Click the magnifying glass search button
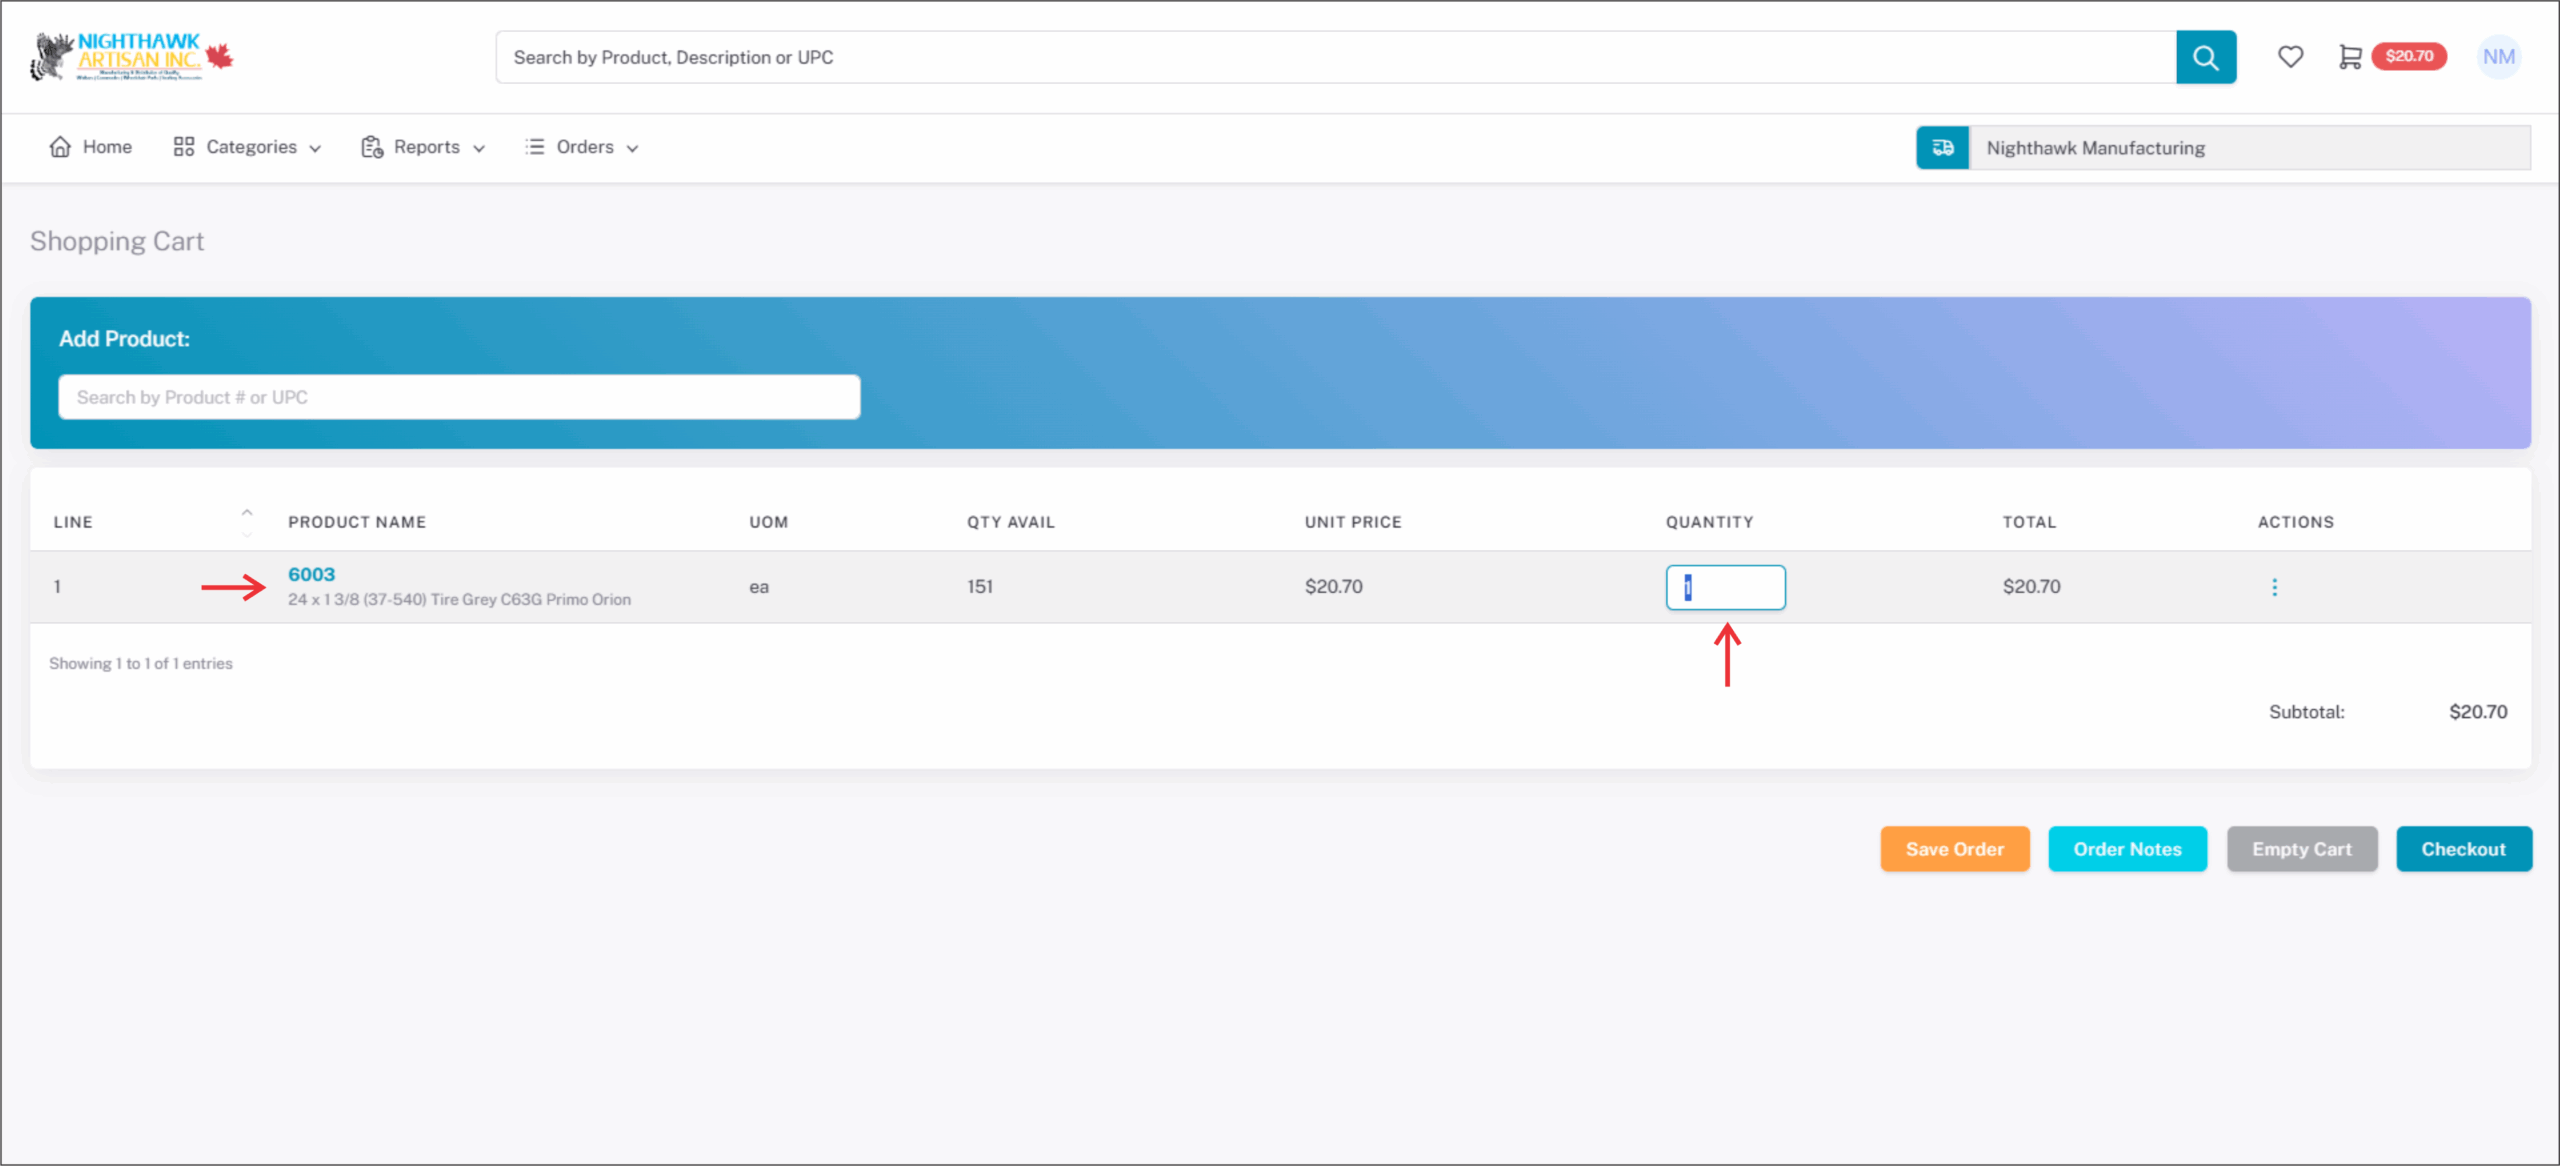Screen dimensions: 2560x1166 2205,57
